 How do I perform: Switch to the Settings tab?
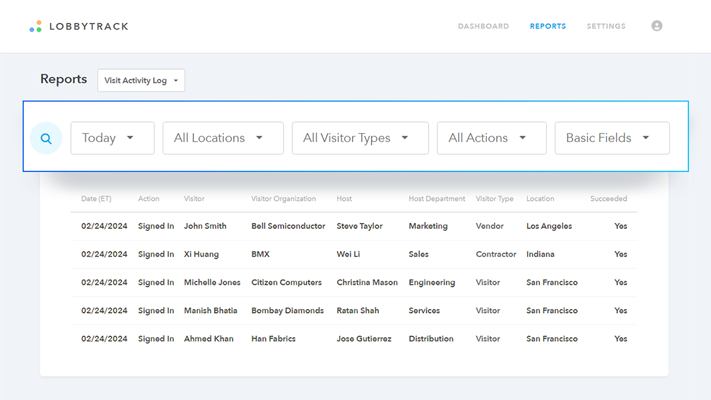[x=606, y=26]
